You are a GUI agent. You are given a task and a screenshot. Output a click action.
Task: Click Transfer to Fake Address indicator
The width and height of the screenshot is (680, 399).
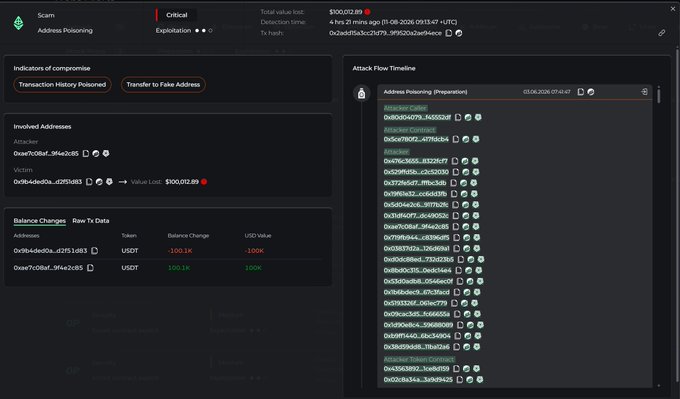coord(163,85)
